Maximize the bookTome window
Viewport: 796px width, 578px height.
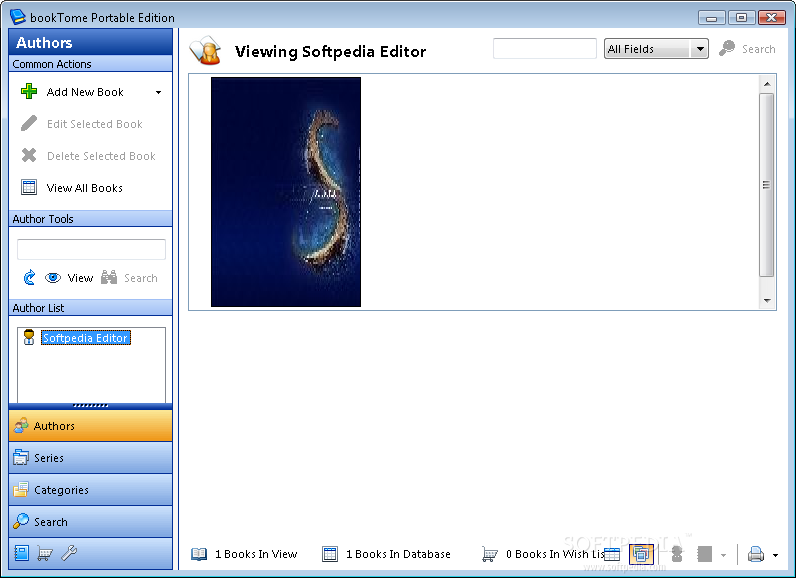click(741, 18)
